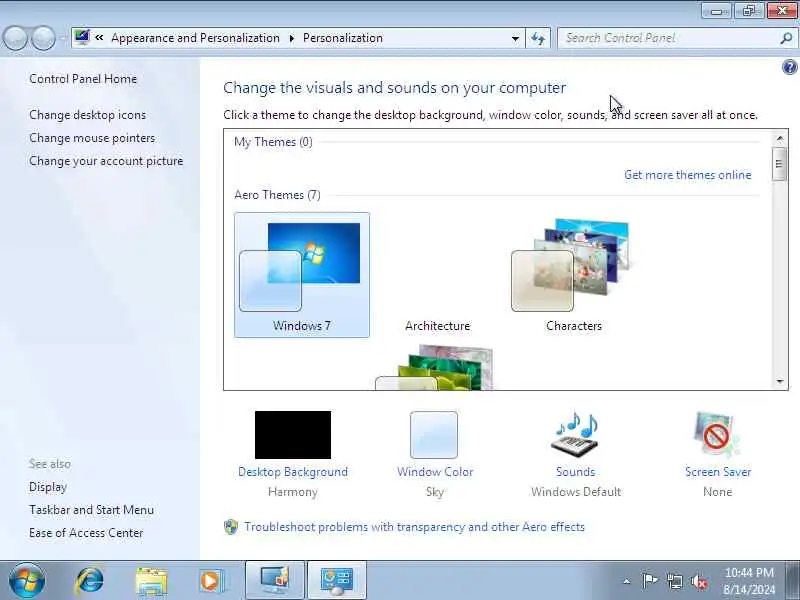
Task: Click the Show desktop strip at taskbar end
Action: (x=792, y=581)
